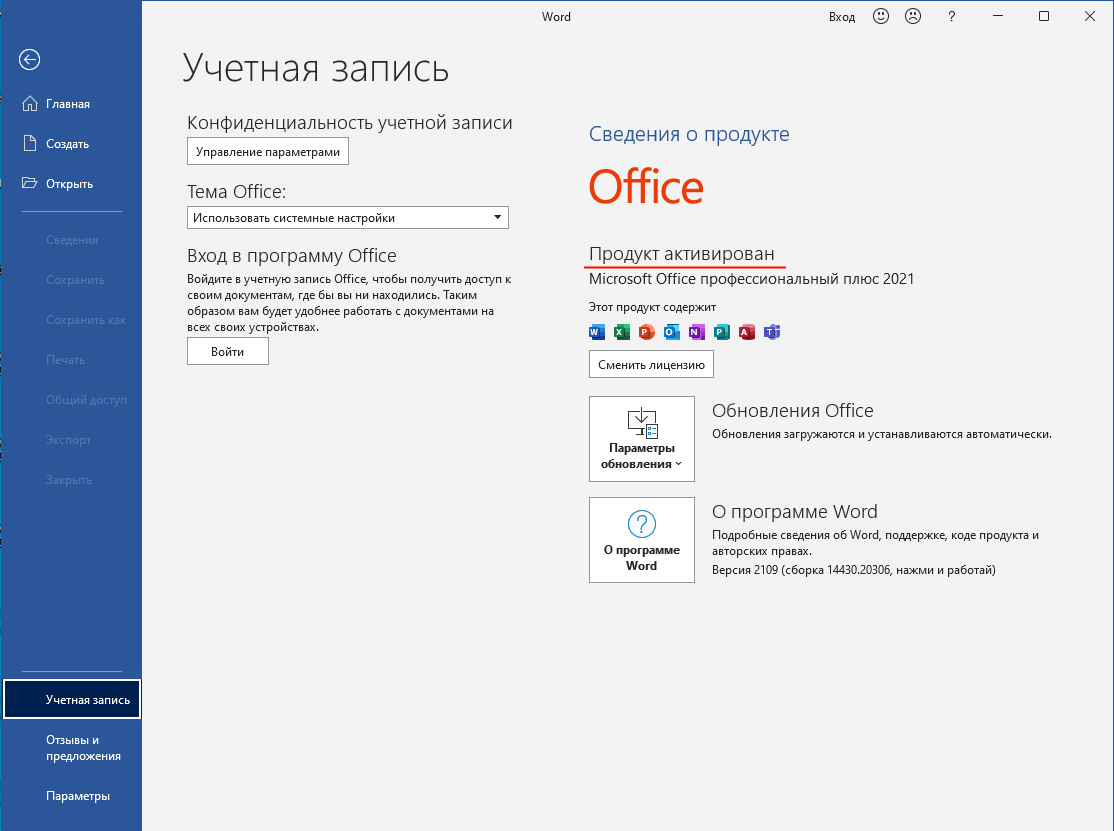This screenshot has height=831, width=1114.
Task: Click the Outlook app icon
Action: [671, 332]
